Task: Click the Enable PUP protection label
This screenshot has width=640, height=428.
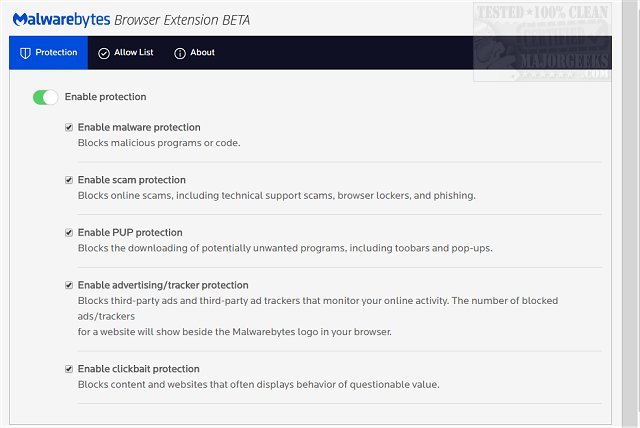Action: (x=130, y=233)
